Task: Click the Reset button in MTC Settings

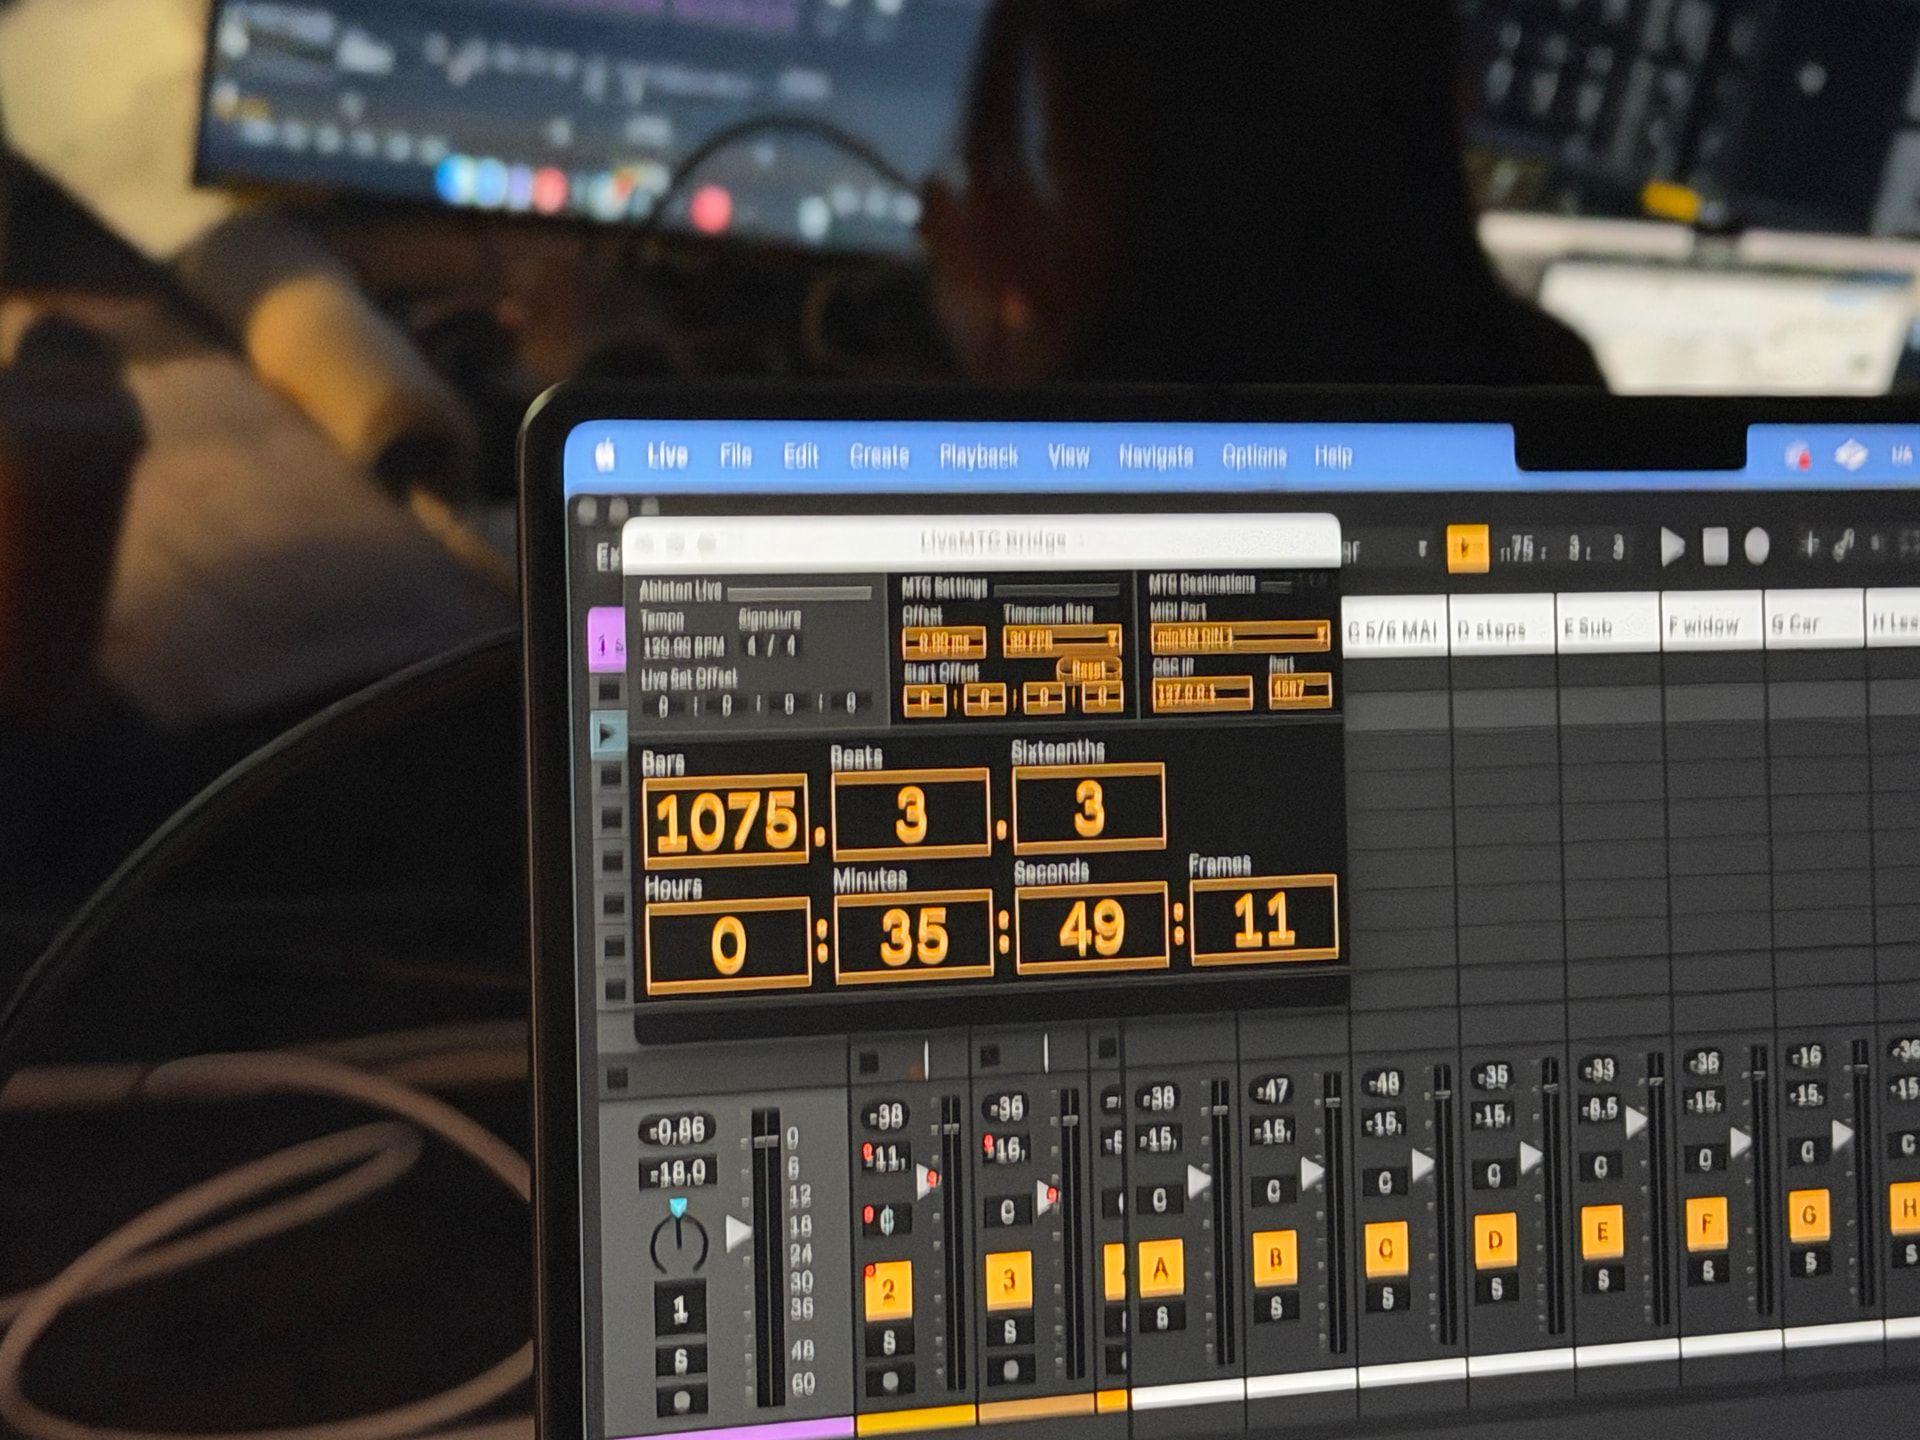Action: 1088,670
